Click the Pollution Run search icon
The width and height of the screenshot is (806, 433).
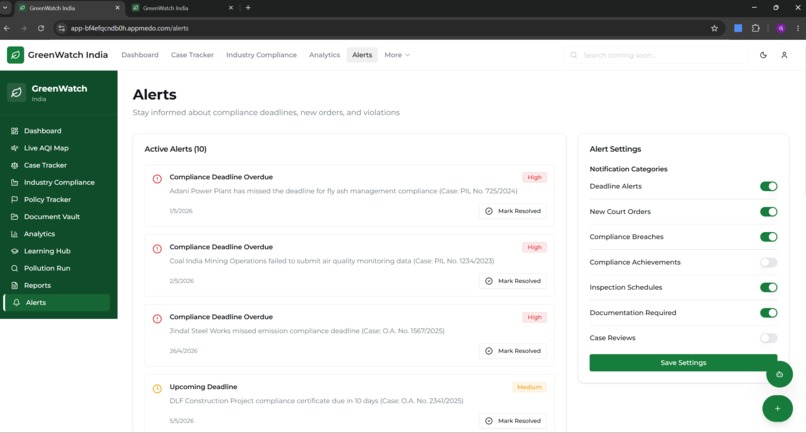point(14,268)
